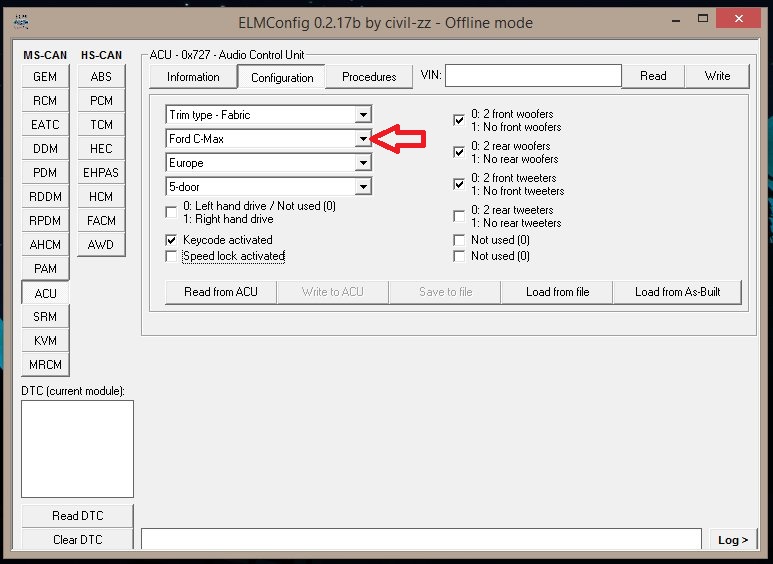773x564 pixels.
Task: Select the GEM module button
Action: [x=45, y=77]
